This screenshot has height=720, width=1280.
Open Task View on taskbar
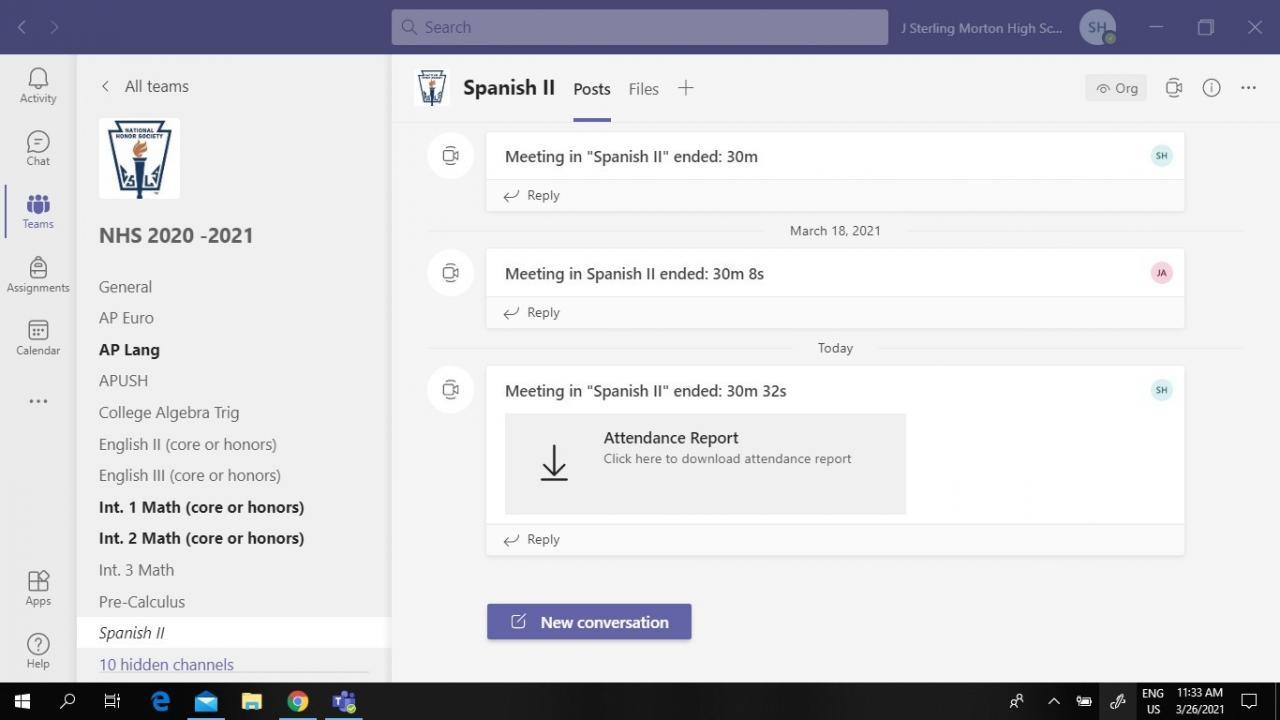click(x=112, y=701)
